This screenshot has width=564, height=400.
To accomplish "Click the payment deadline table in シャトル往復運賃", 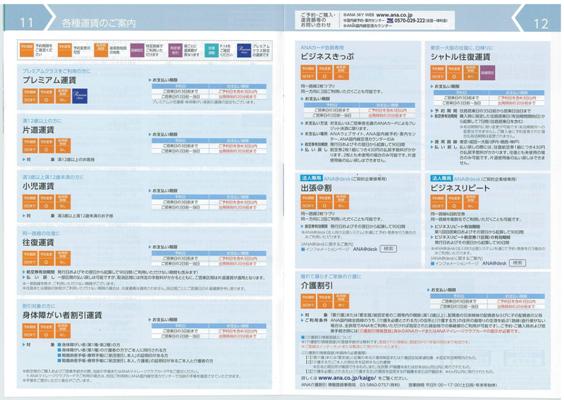I will pyautogui.click(x=489, y=98).
